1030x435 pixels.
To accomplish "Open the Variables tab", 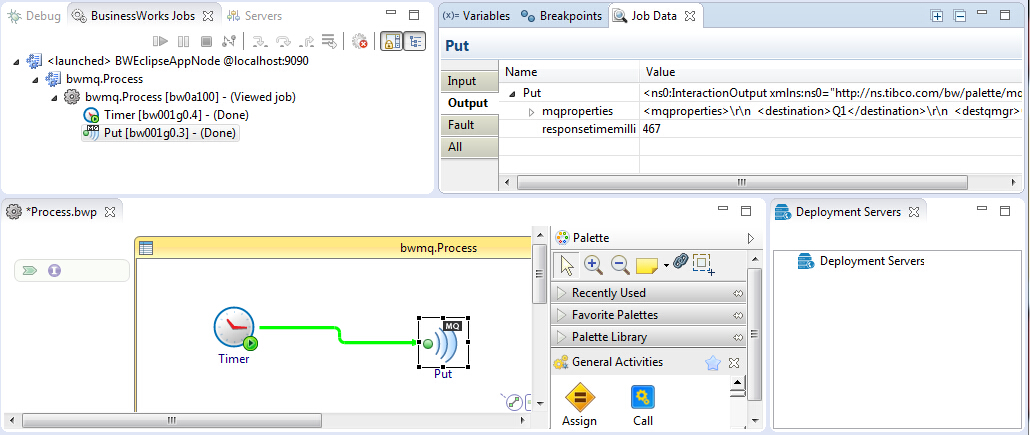I will 476,16.
